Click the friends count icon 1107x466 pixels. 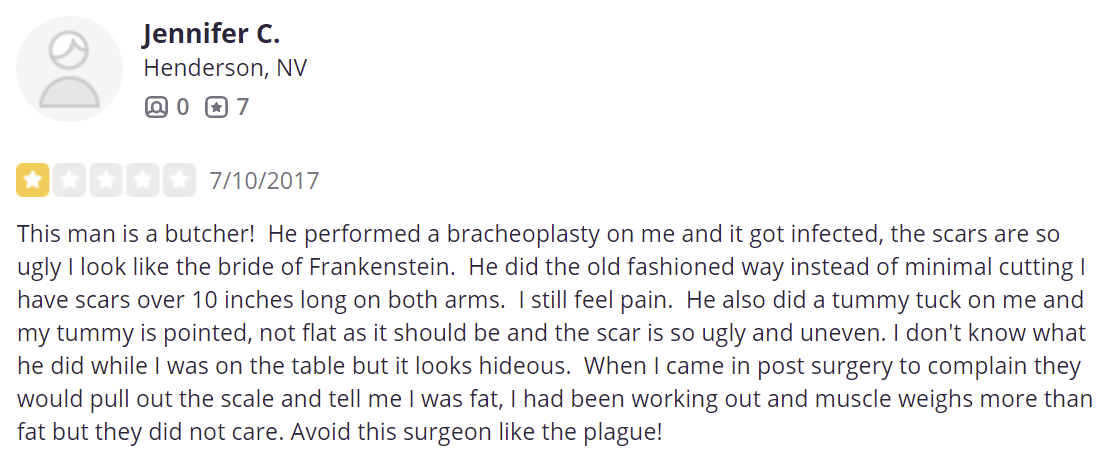click(x=156, y=107)
